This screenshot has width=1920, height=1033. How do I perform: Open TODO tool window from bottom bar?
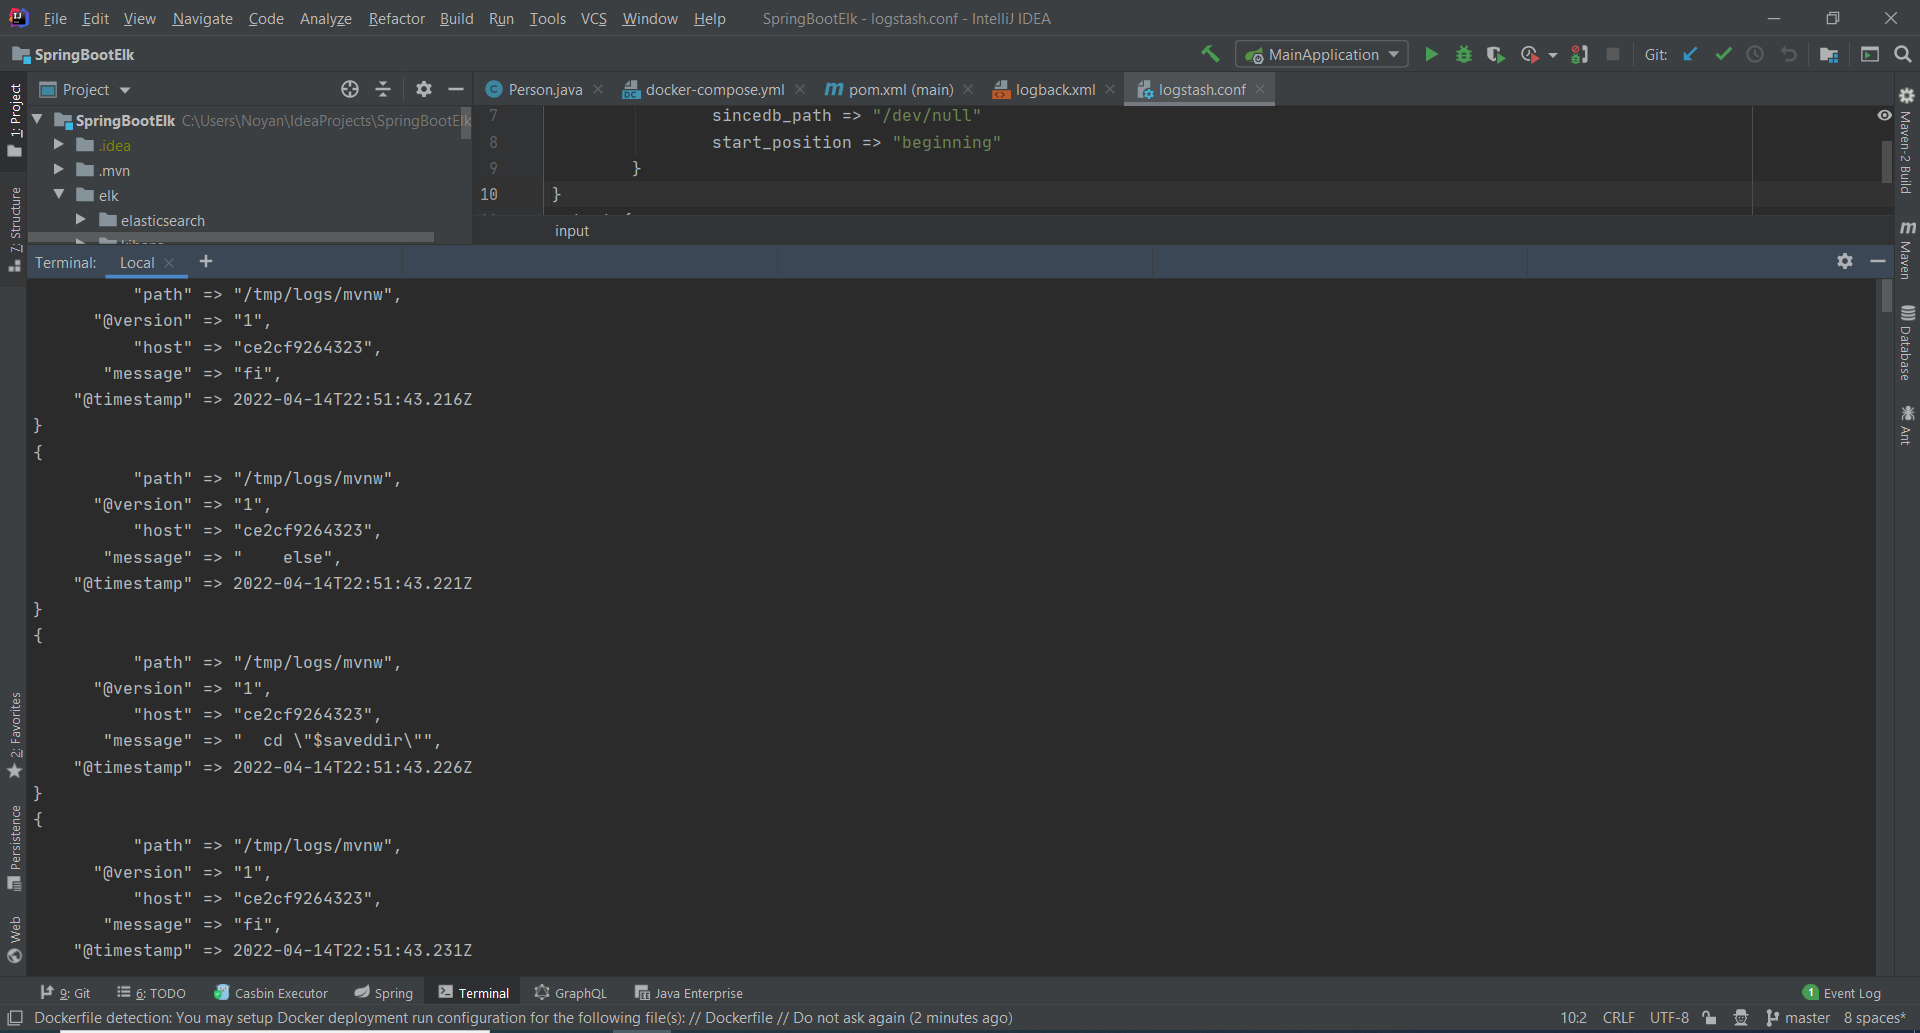[151, 993]
